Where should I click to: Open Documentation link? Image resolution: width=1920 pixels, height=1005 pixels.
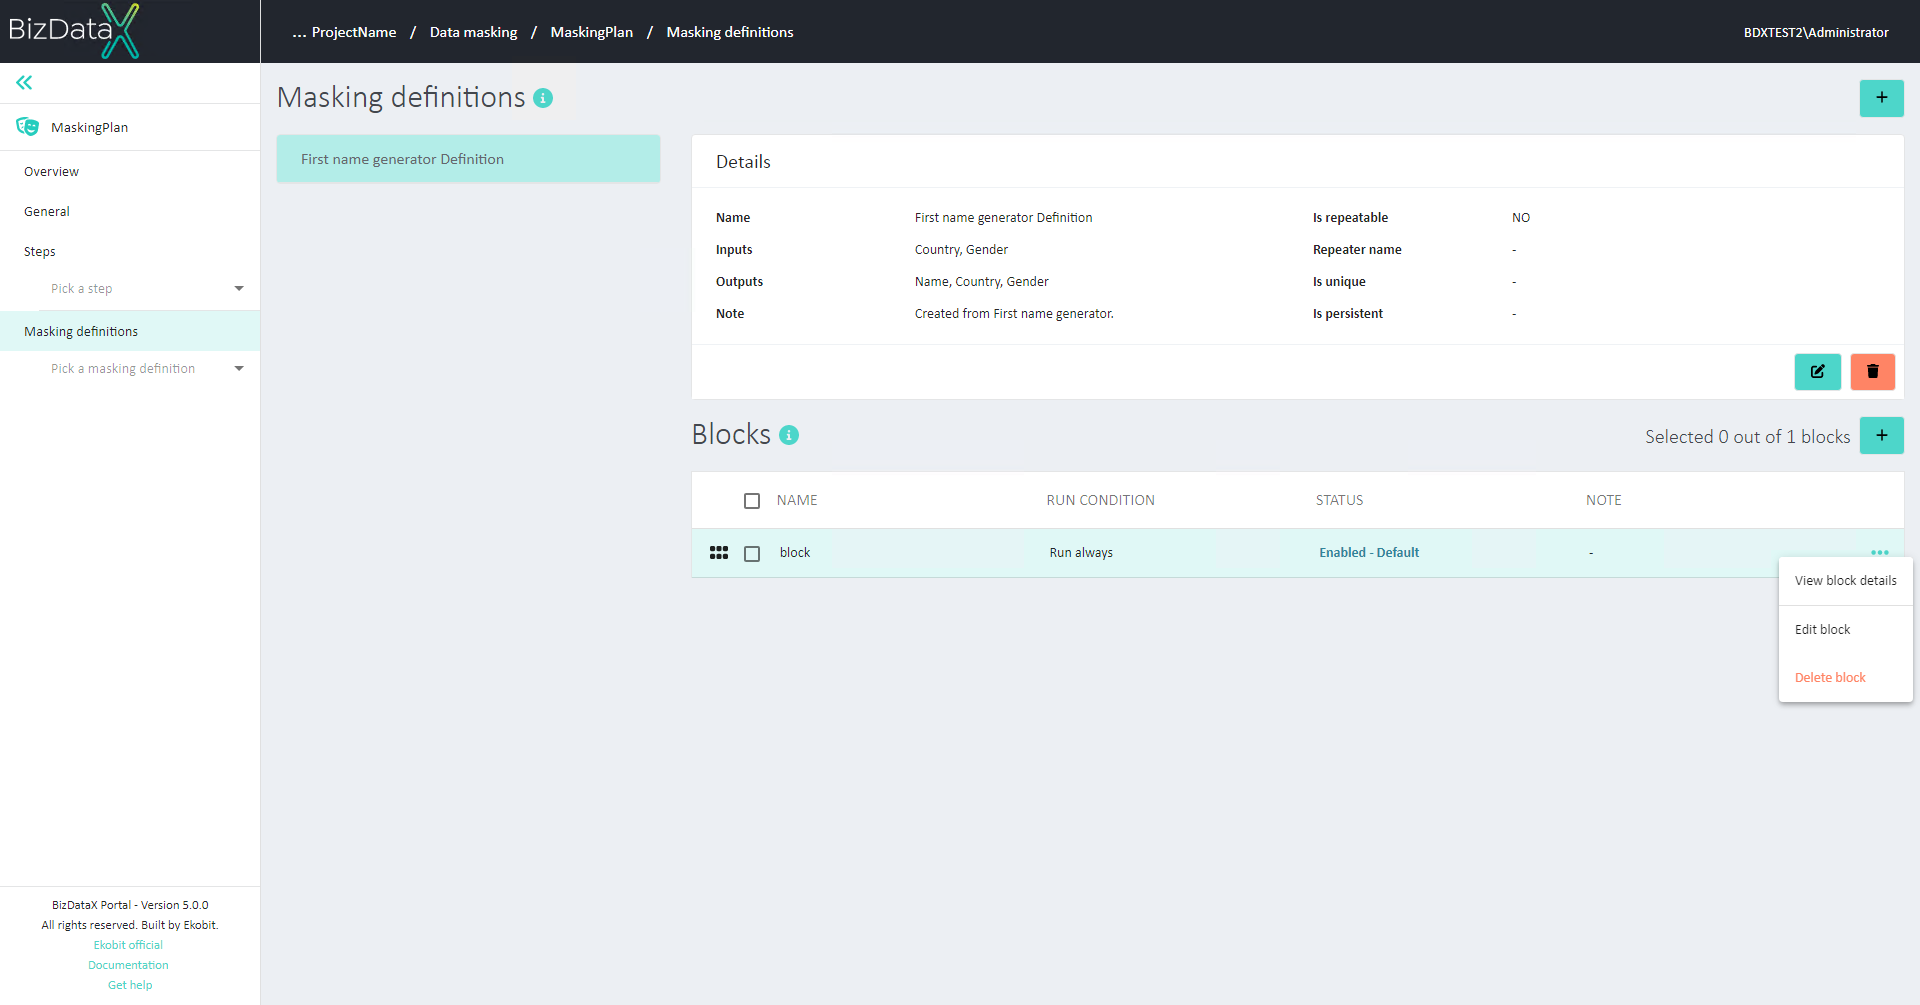tap(128, 965)
